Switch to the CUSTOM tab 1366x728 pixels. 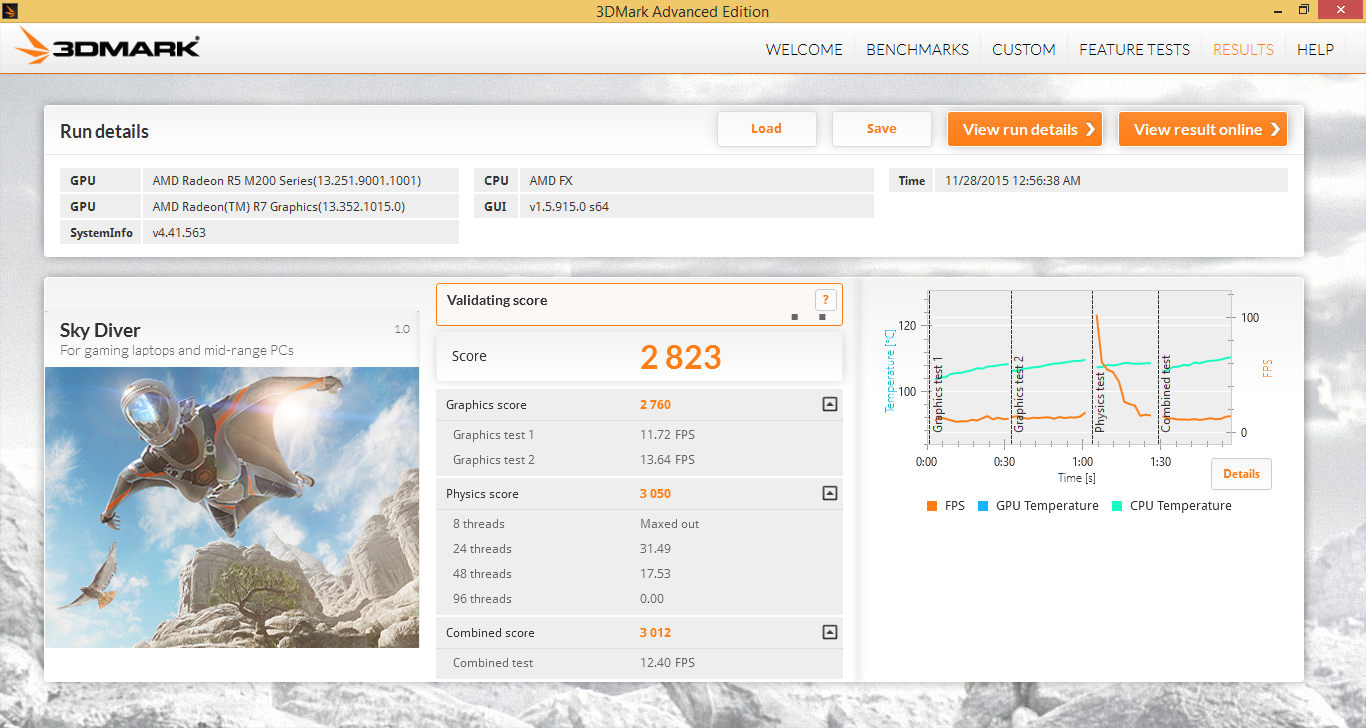click(1023, 49)
